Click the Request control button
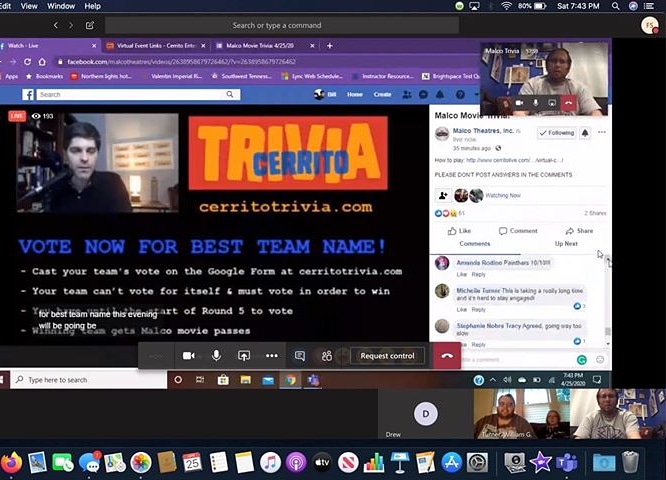 click(x=387, y=356)
